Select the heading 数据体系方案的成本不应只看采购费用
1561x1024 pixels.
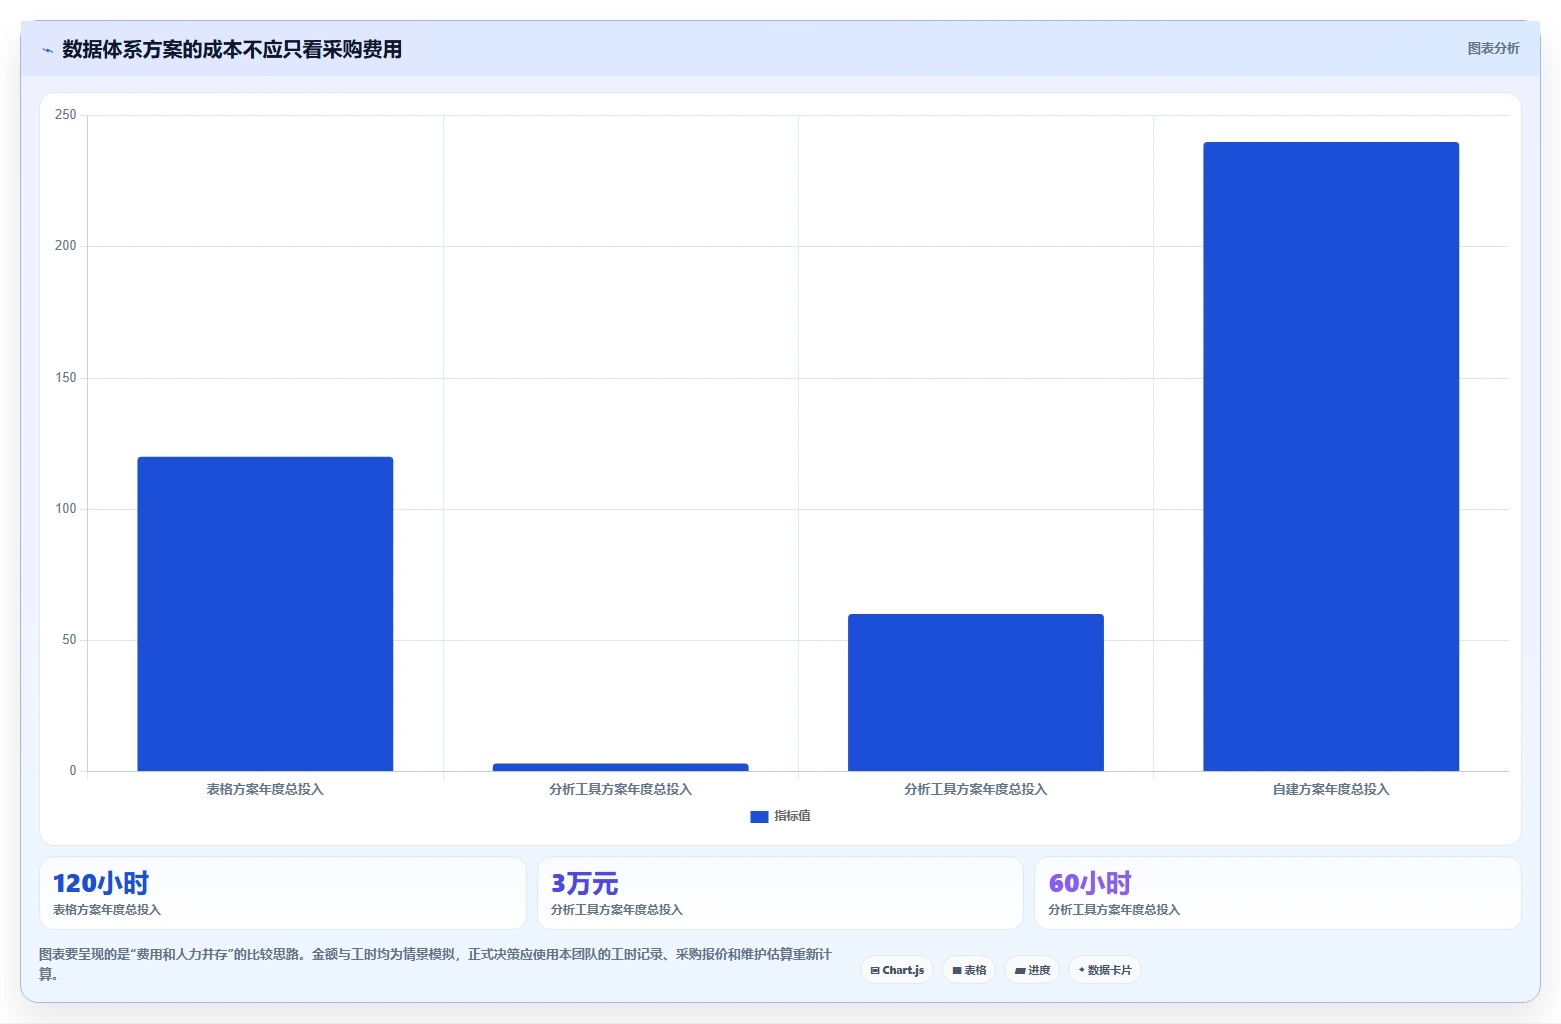pyautogui.click(x=232, y=49)
